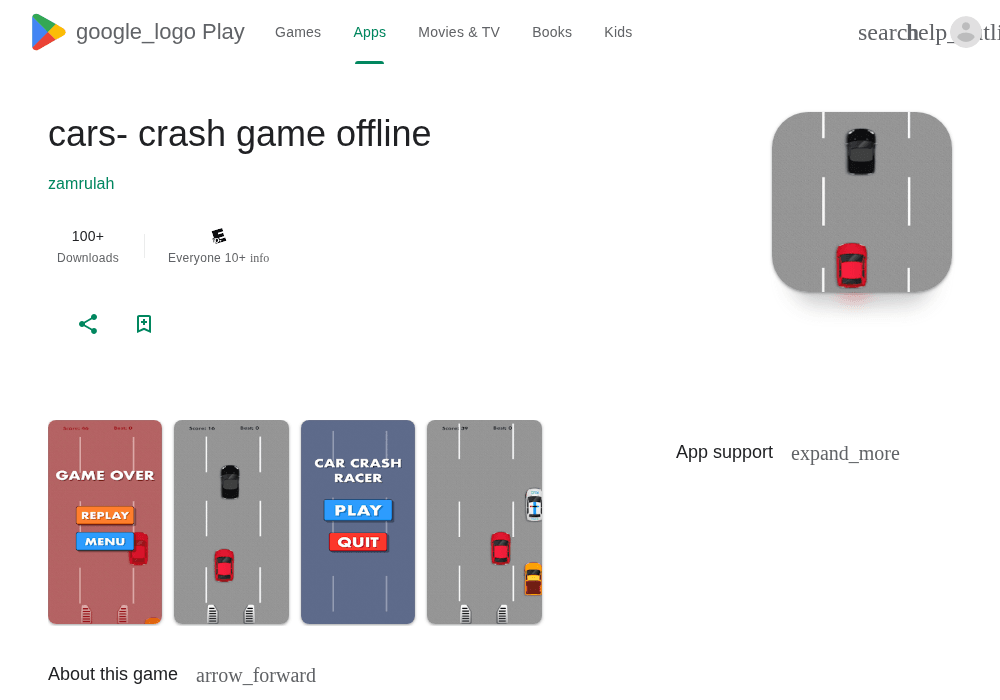This screenshot has width=1000, height=700.
Task: View the Car Crash Racer menu screenshot
Action: tap(358, 522)
